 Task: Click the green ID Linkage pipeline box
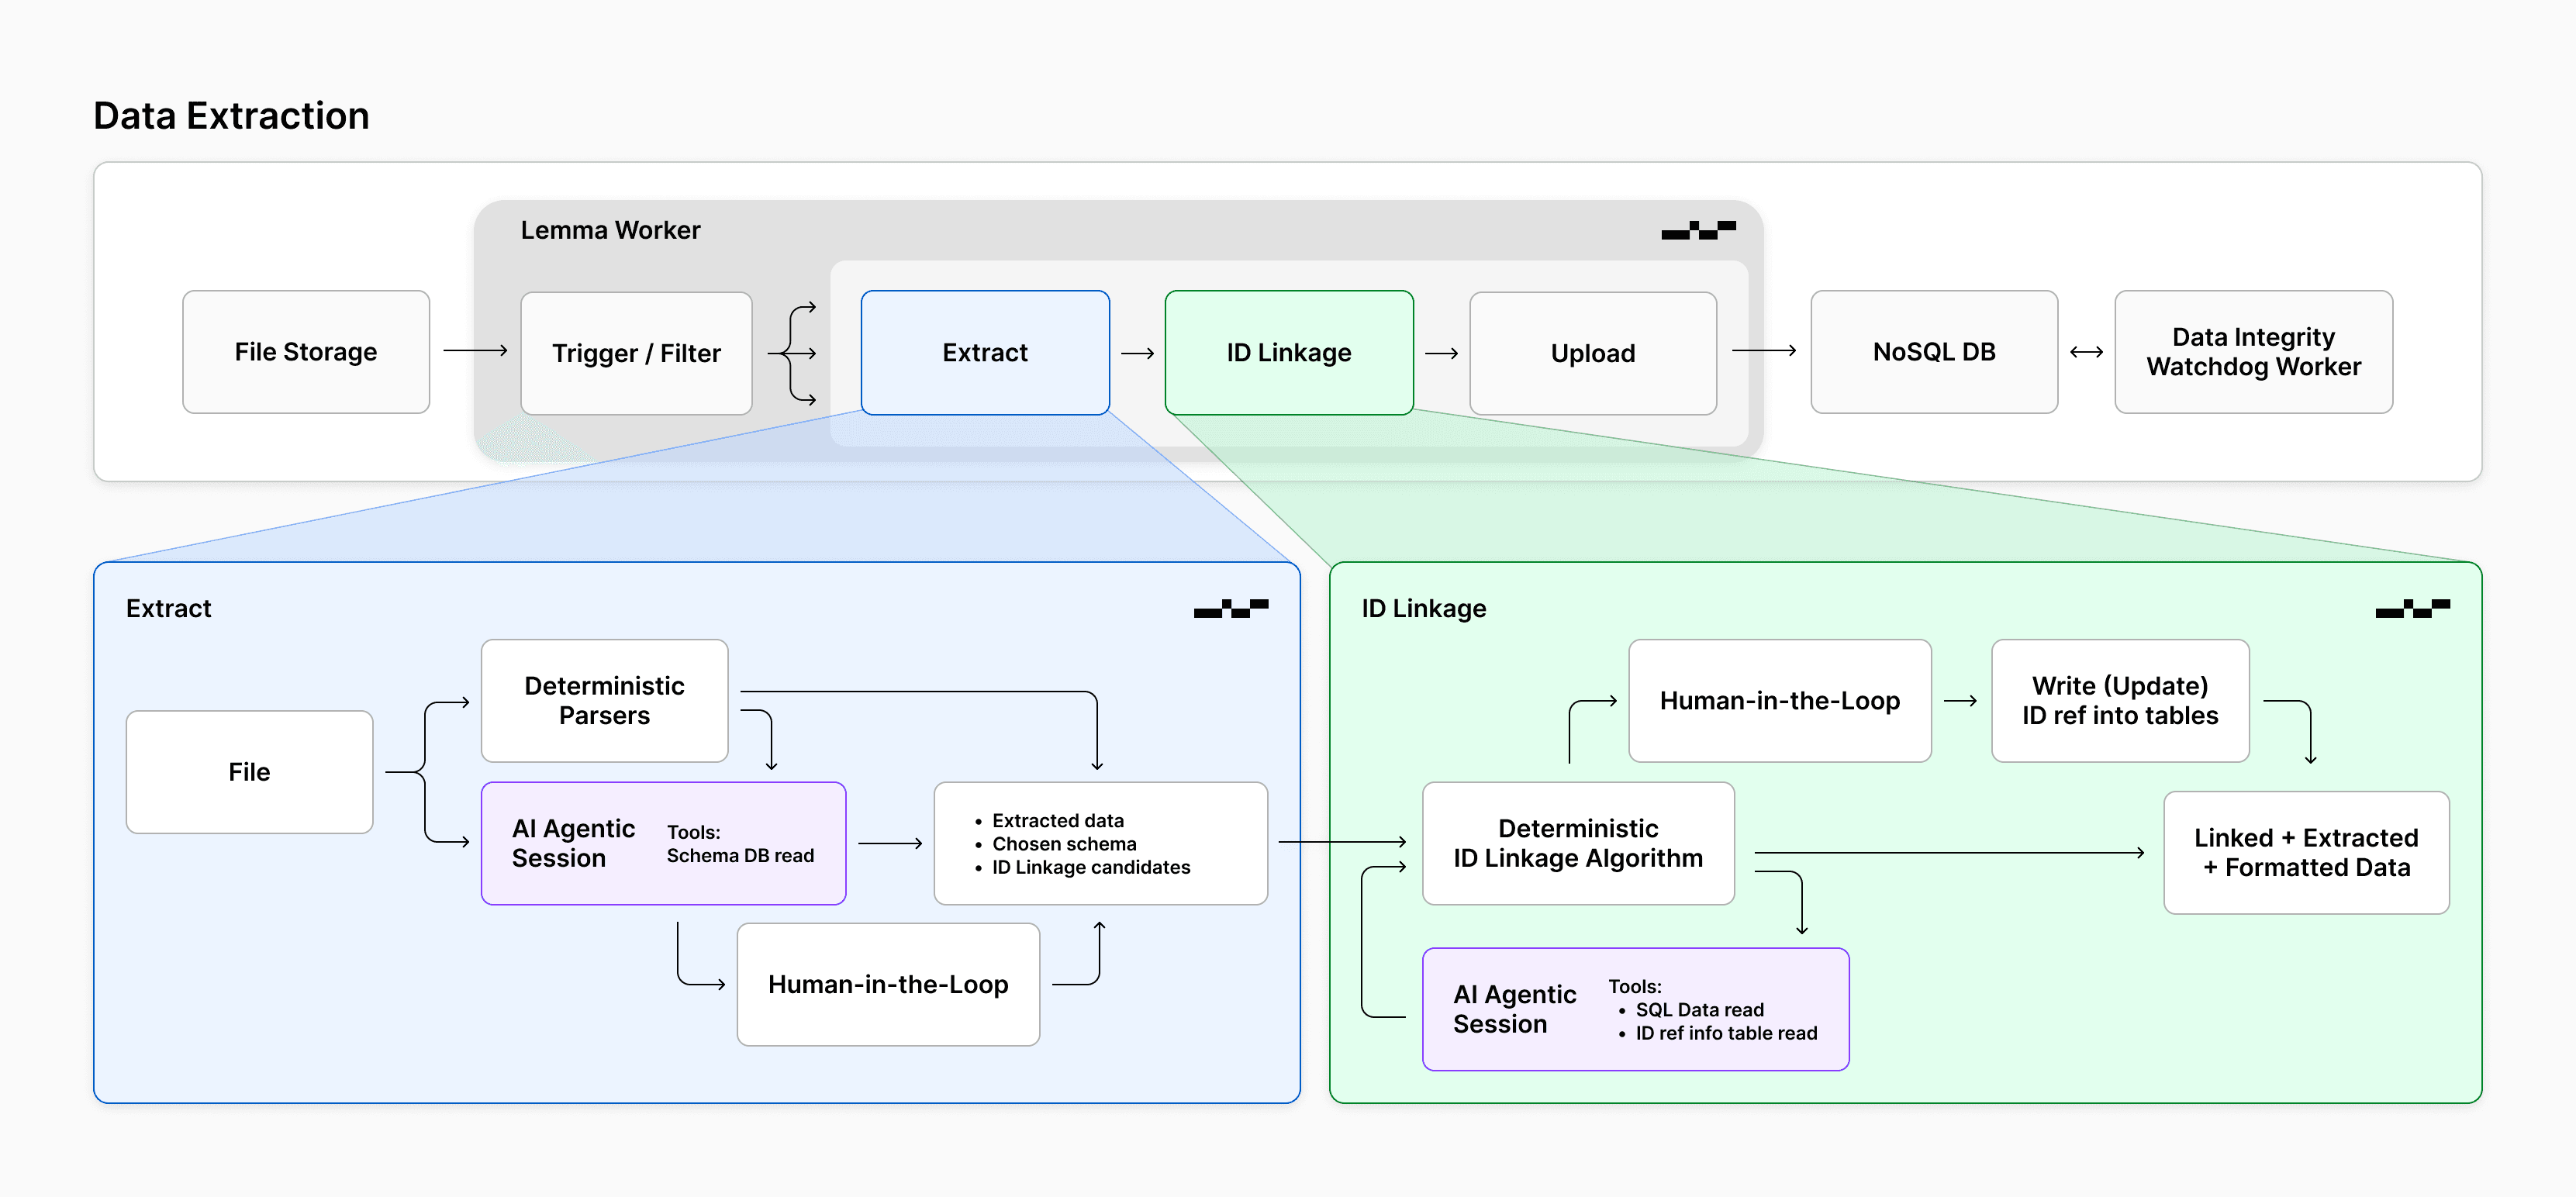[1289, 353]
